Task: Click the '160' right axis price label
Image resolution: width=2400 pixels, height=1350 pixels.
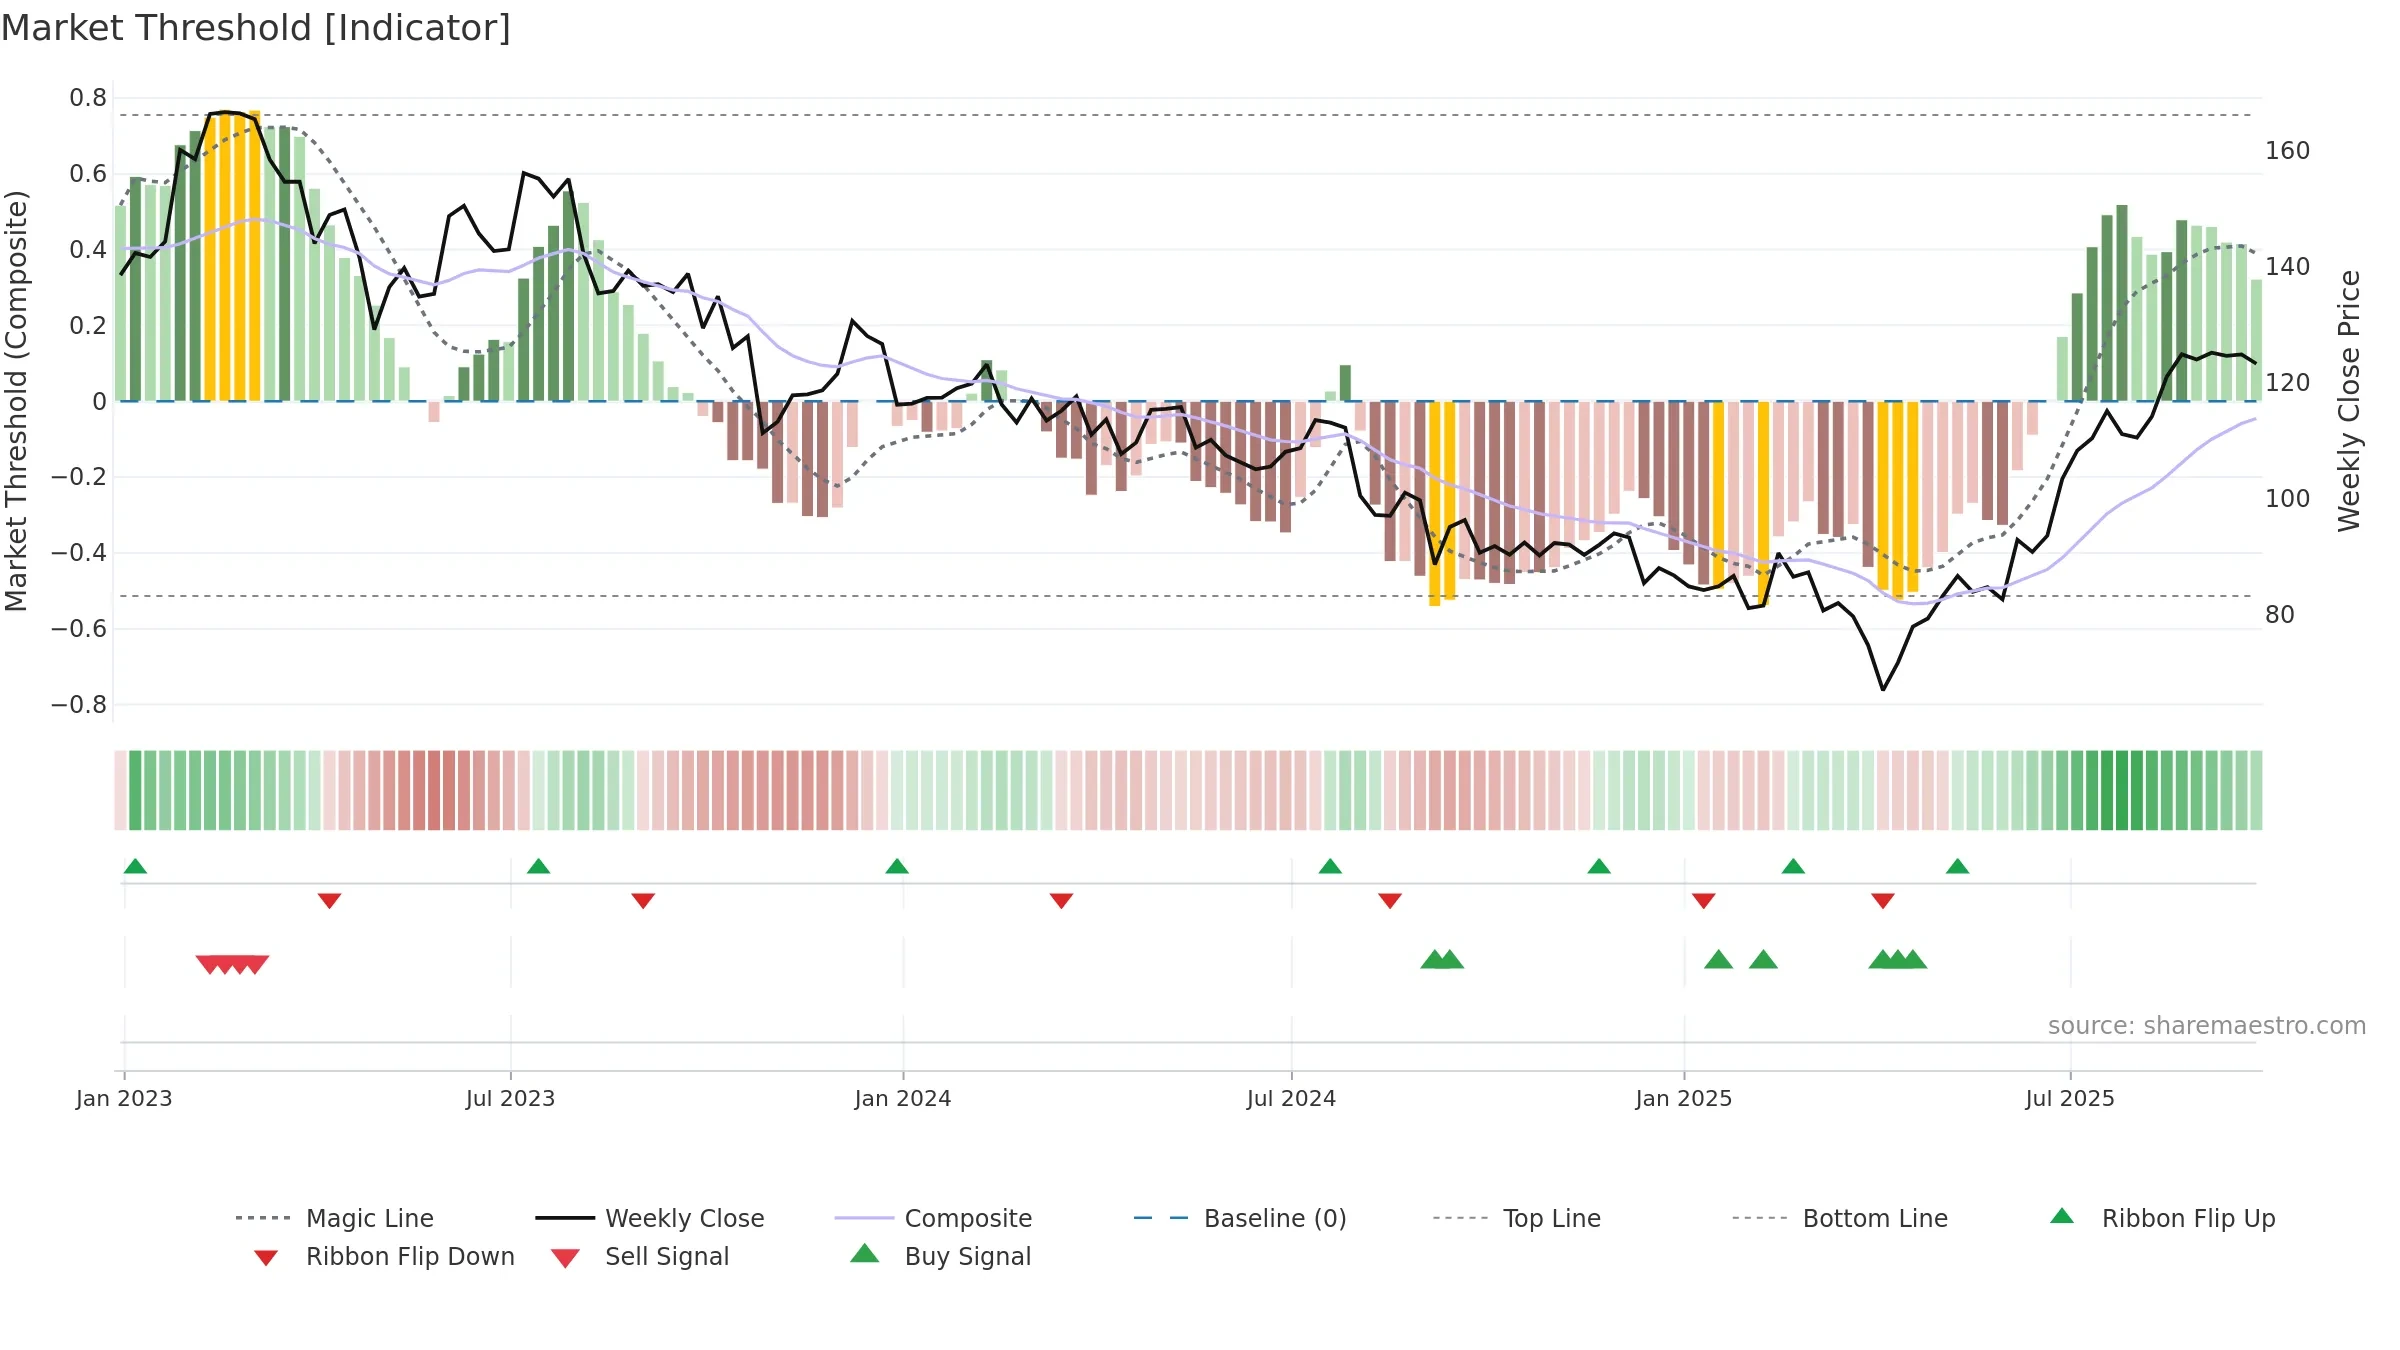Action: (2288, 151)
